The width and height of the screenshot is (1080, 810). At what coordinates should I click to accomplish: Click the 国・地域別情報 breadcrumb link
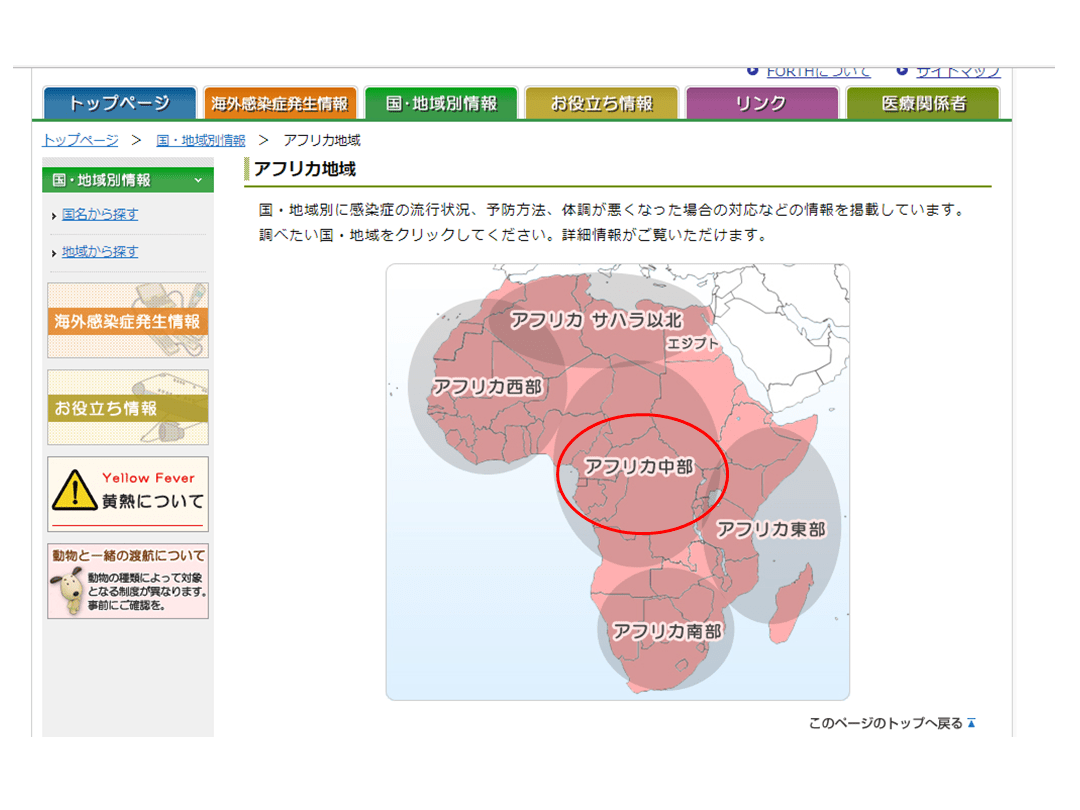click(200, 140)
